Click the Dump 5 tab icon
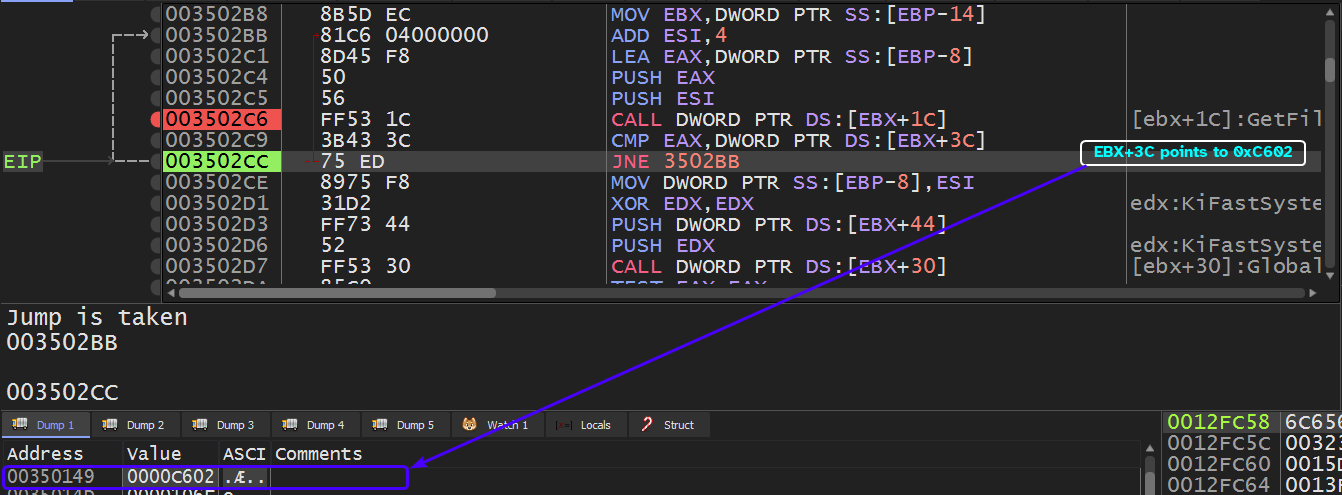The image size is (1342, 495). click(380, 425)
